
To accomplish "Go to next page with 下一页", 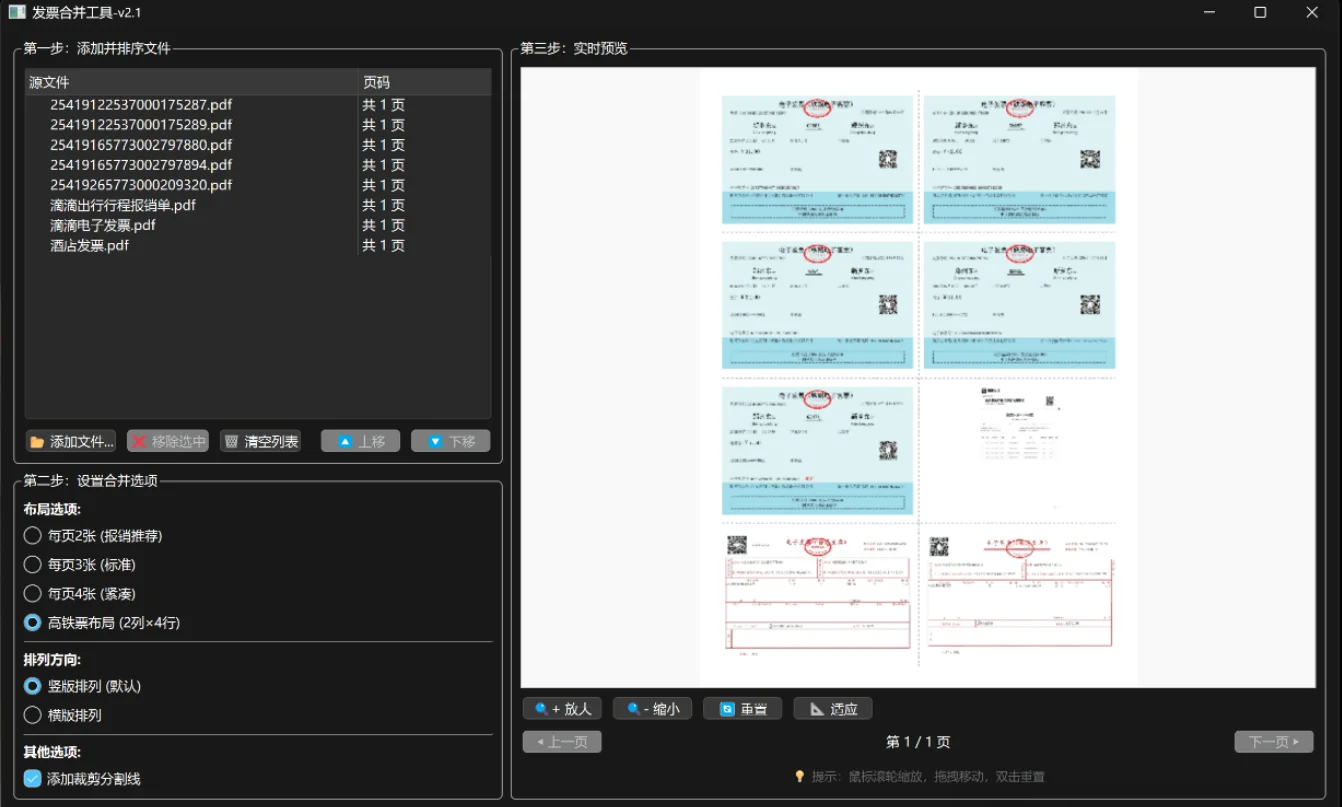I will click(x=1273, y=742).
